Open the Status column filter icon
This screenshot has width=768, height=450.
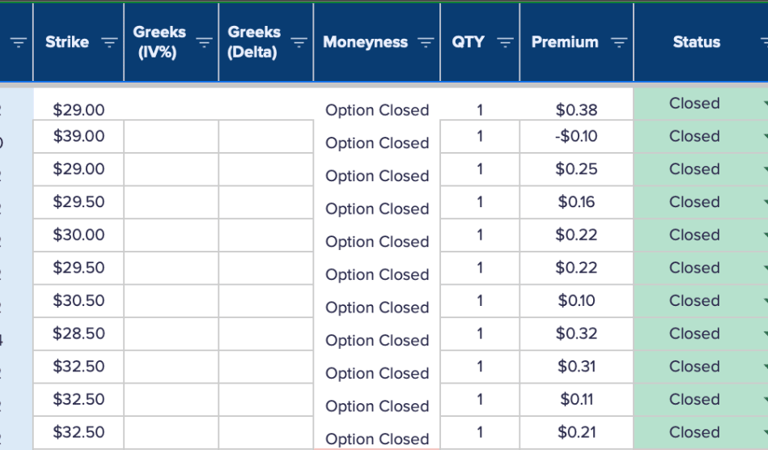pos(762,42)
